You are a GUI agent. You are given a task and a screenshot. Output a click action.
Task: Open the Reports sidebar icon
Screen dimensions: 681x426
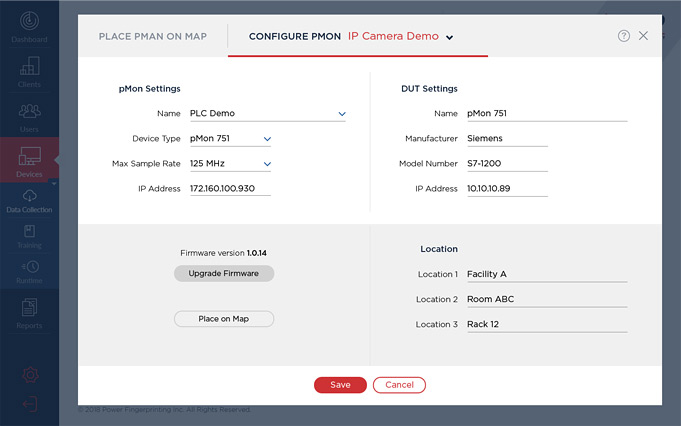coord(29,314)
